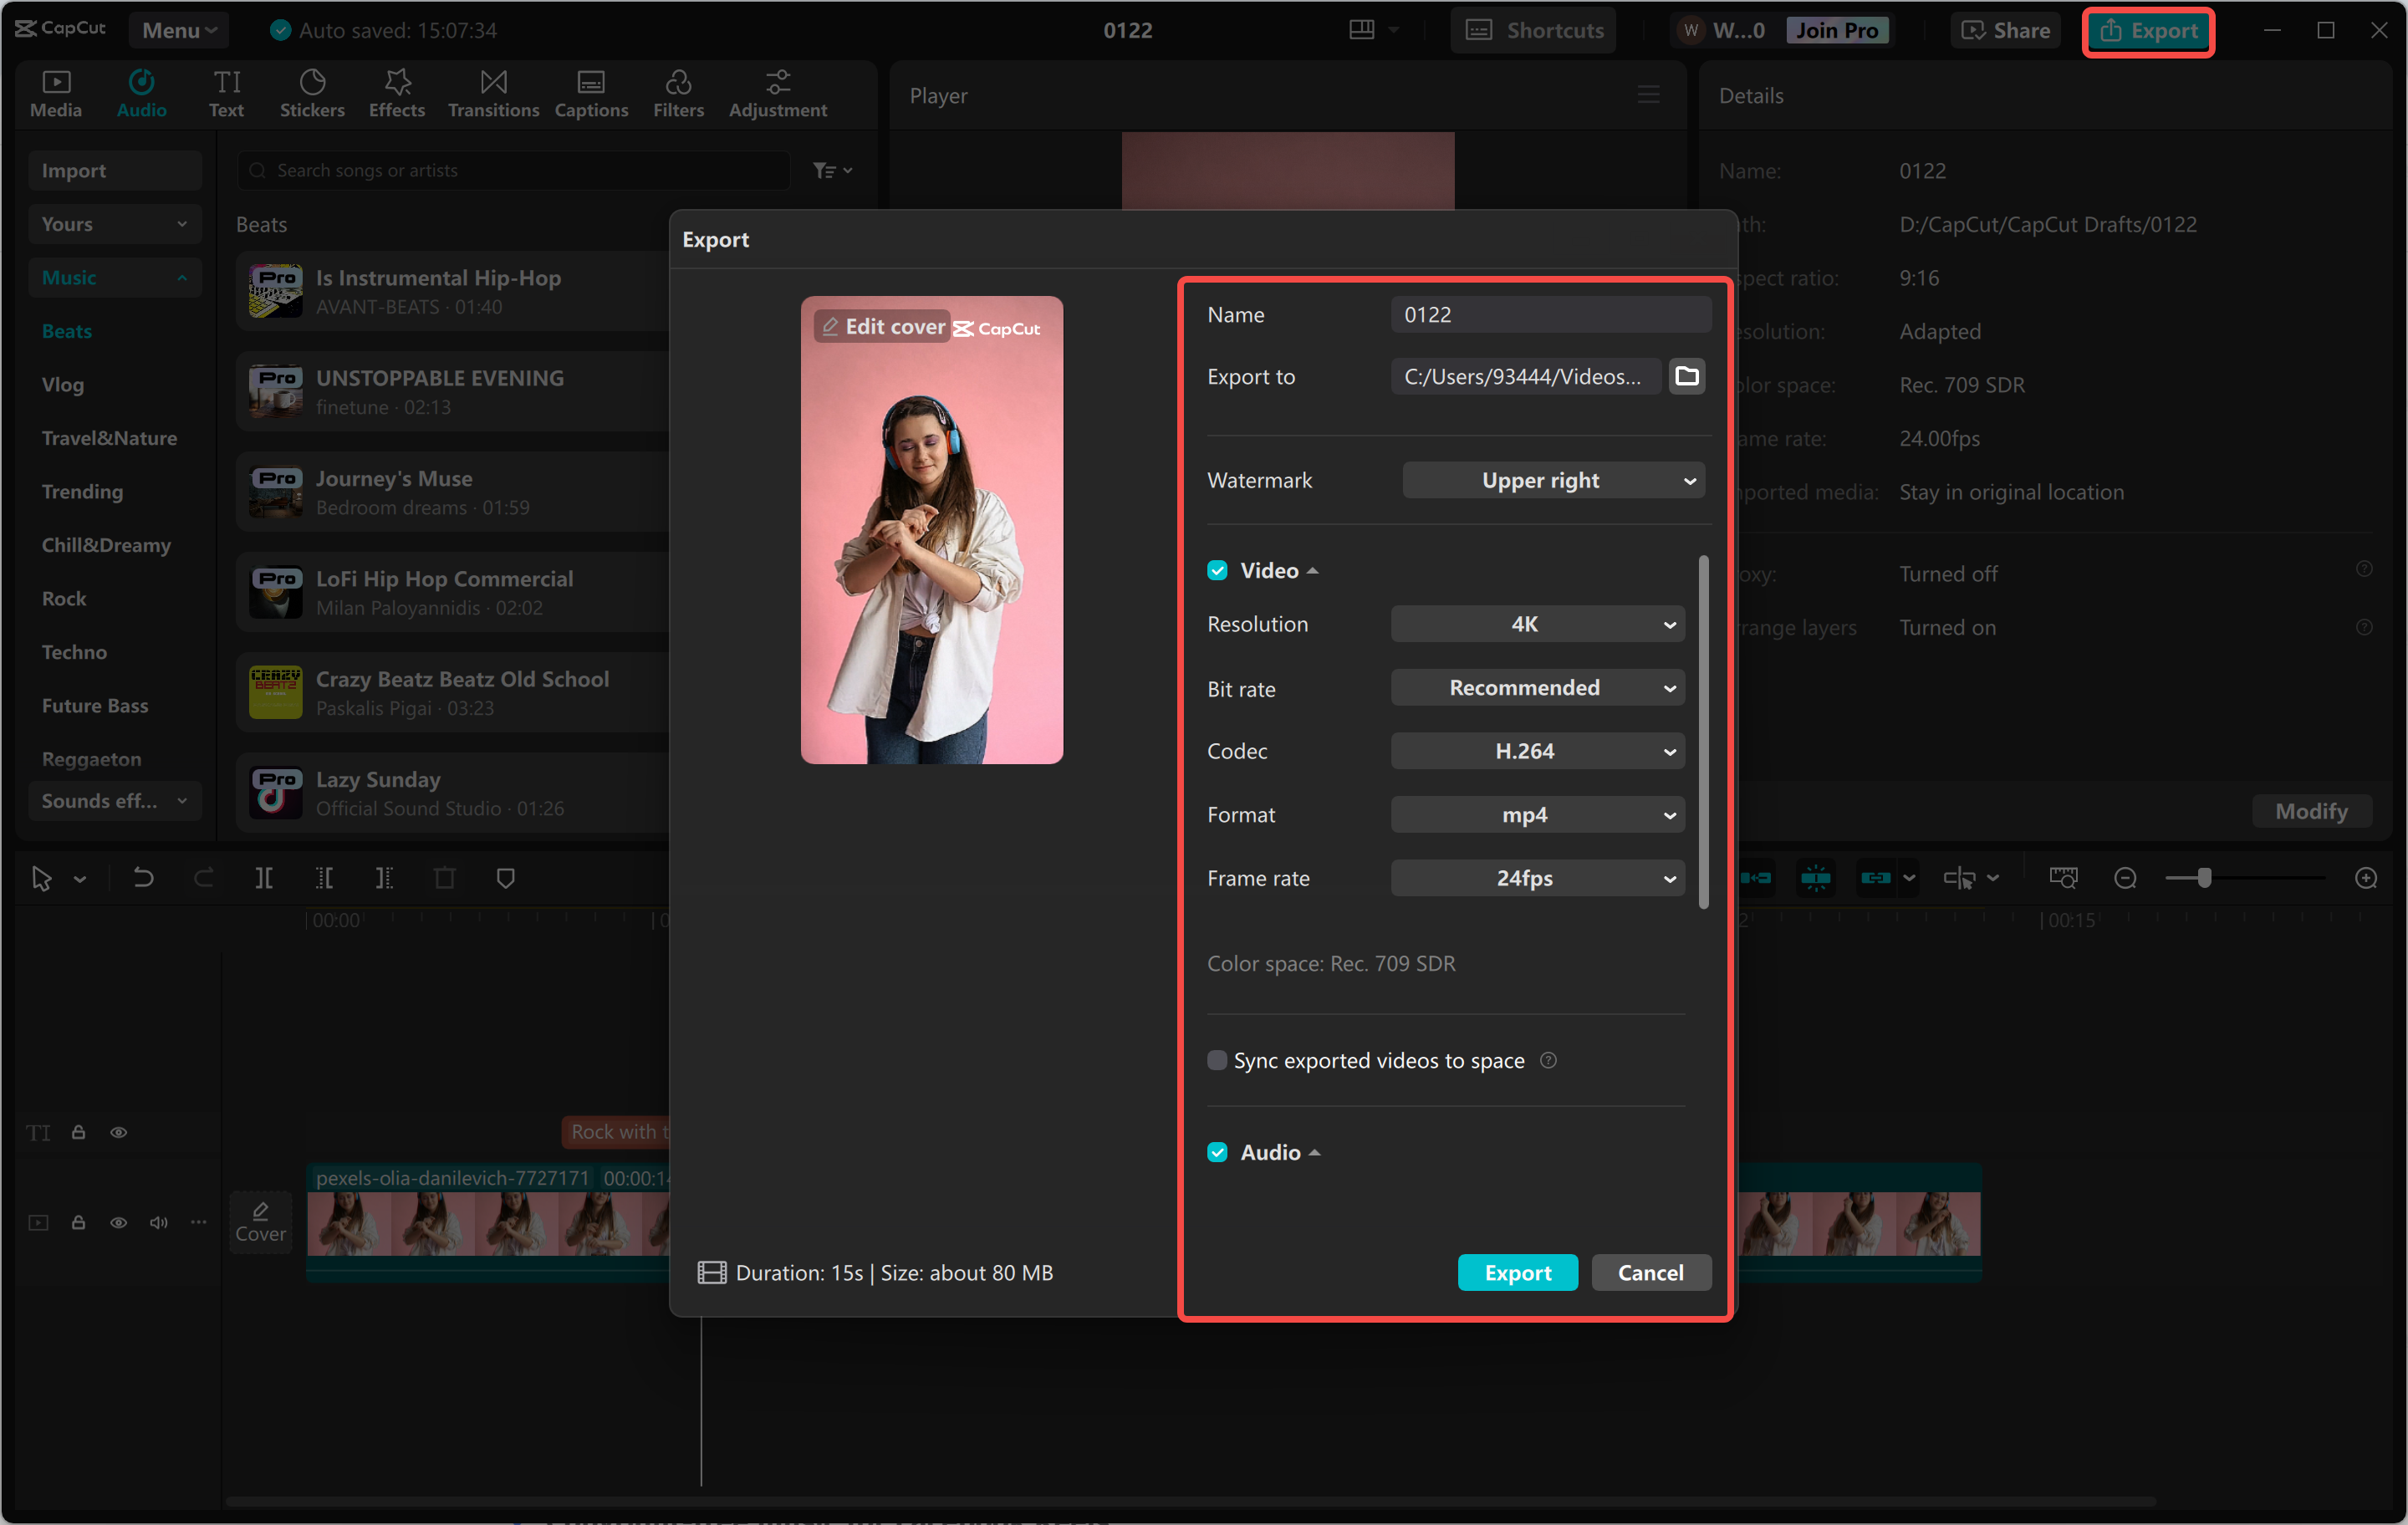The height and width of the screenshot is (1525, 2408).
Task: Click Edit cover on the video preview
Action: (881, 326)
